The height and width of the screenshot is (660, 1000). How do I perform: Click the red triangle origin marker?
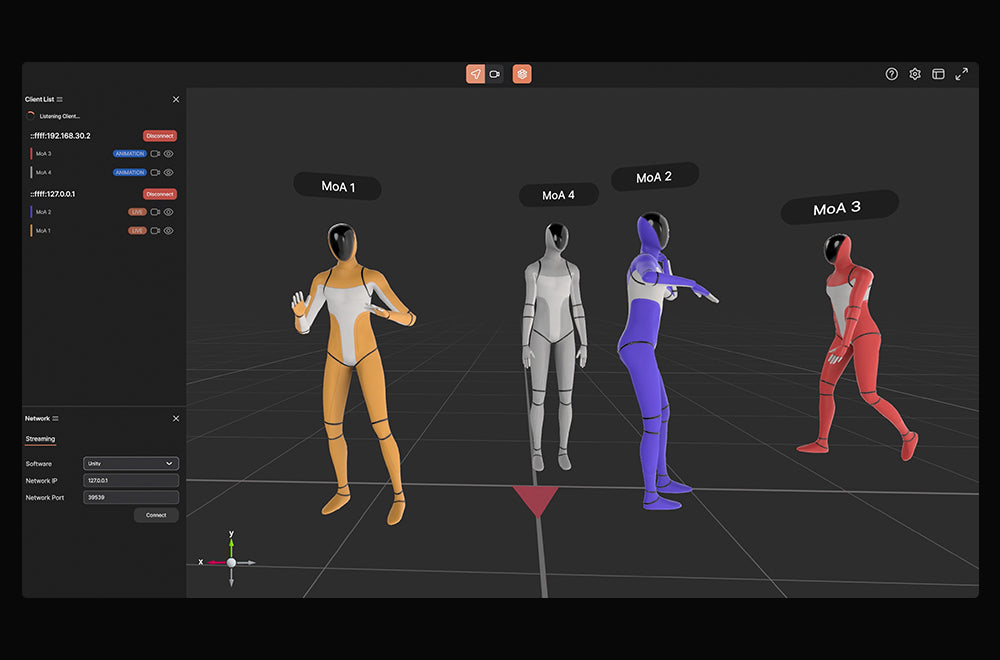[536, 501]
